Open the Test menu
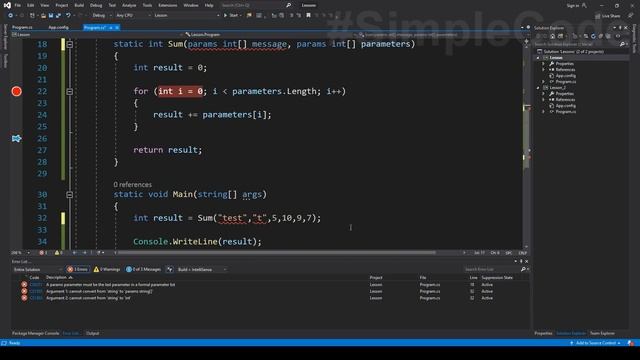 click(112, 5)
